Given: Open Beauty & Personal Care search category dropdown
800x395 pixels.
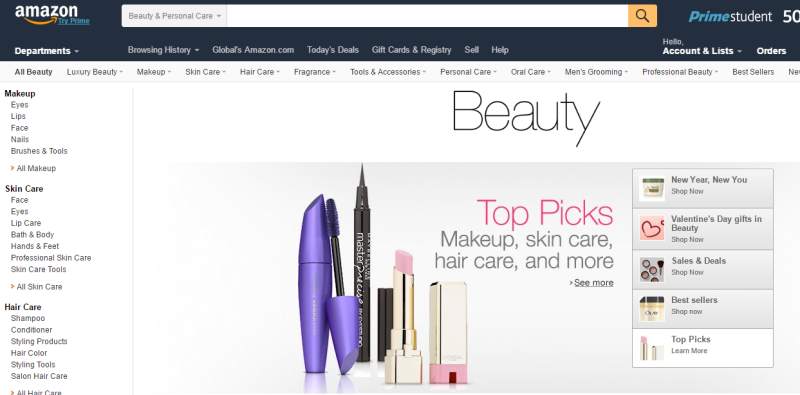Looking at the screenshot, I should pyautogui.click(x=174, y=16).
